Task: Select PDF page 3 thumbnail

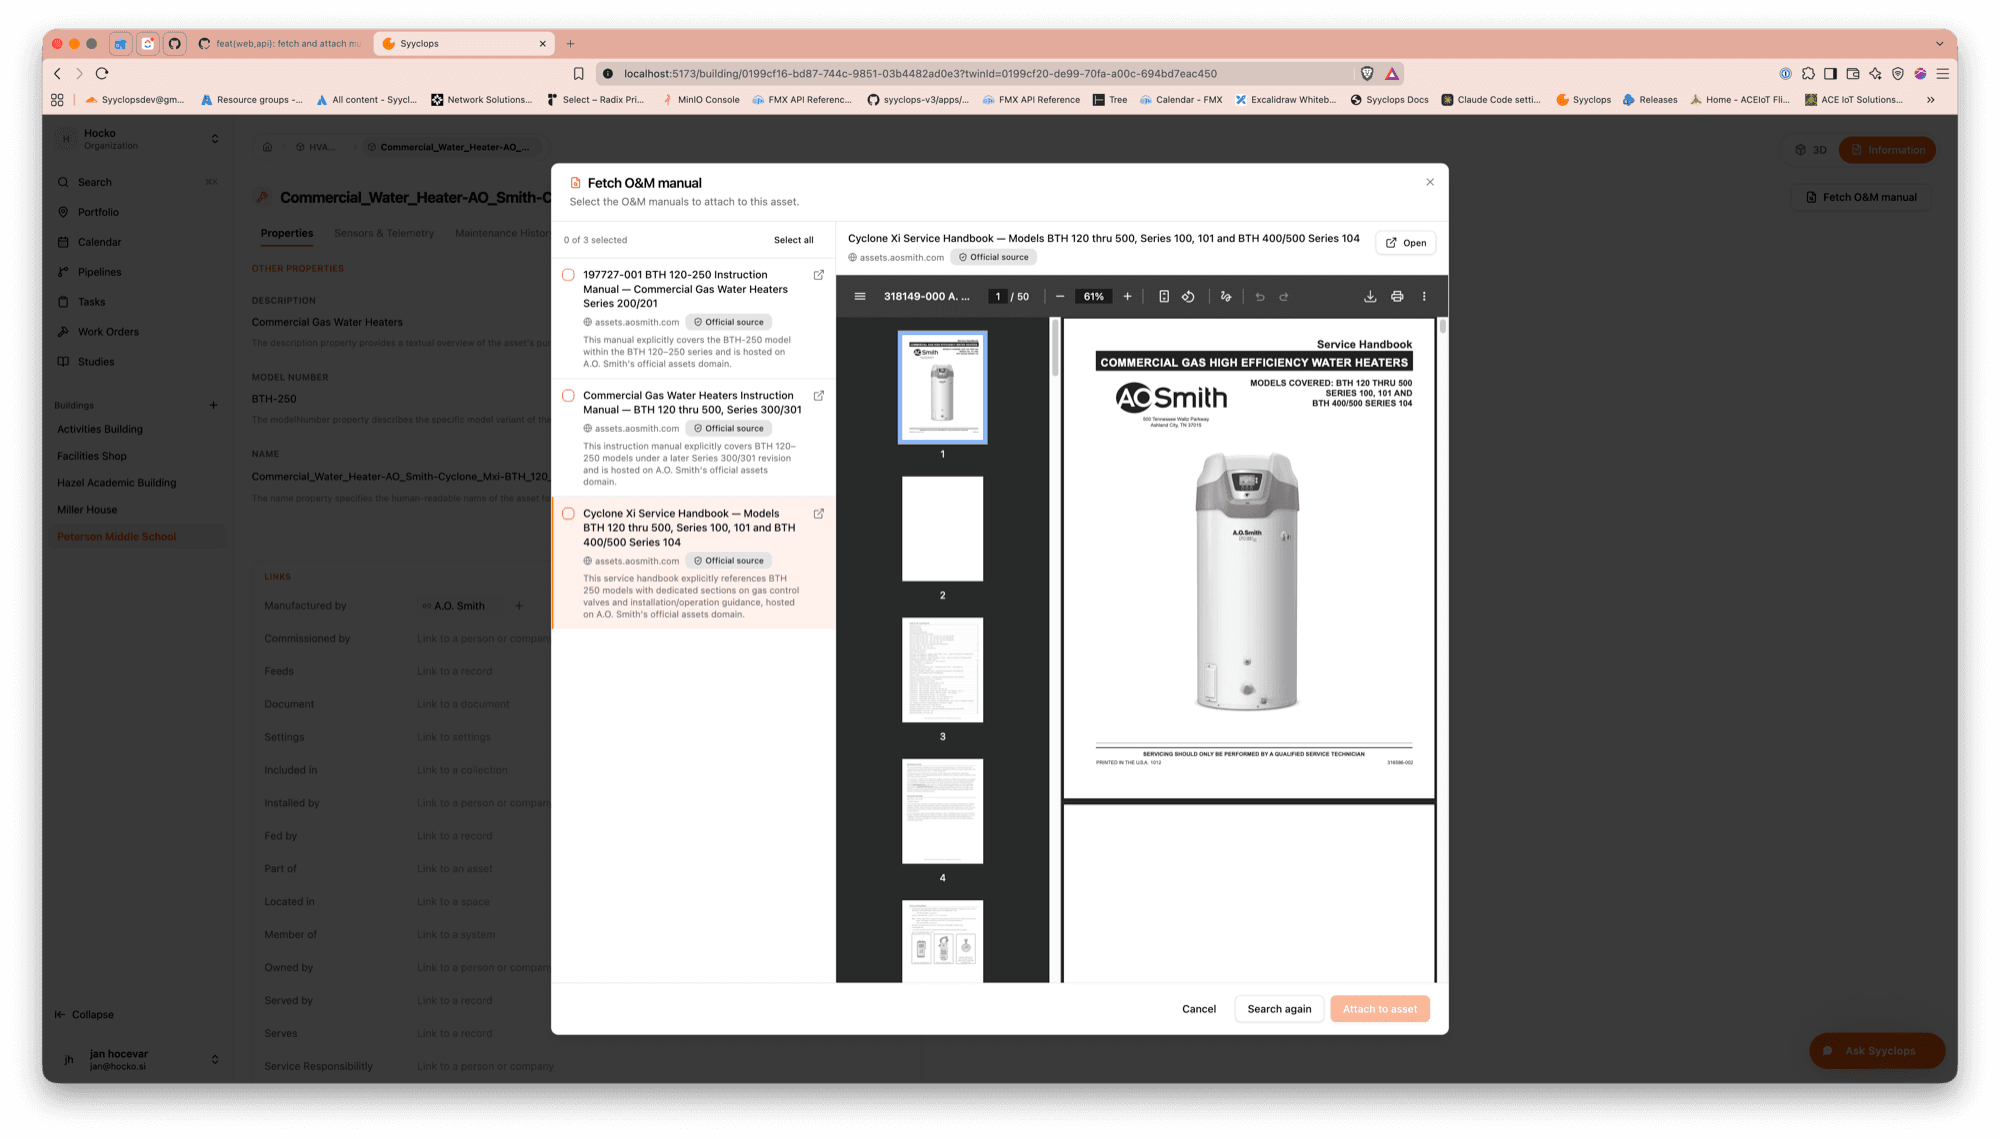Action: pyautogui.click(x=942, y=670)
